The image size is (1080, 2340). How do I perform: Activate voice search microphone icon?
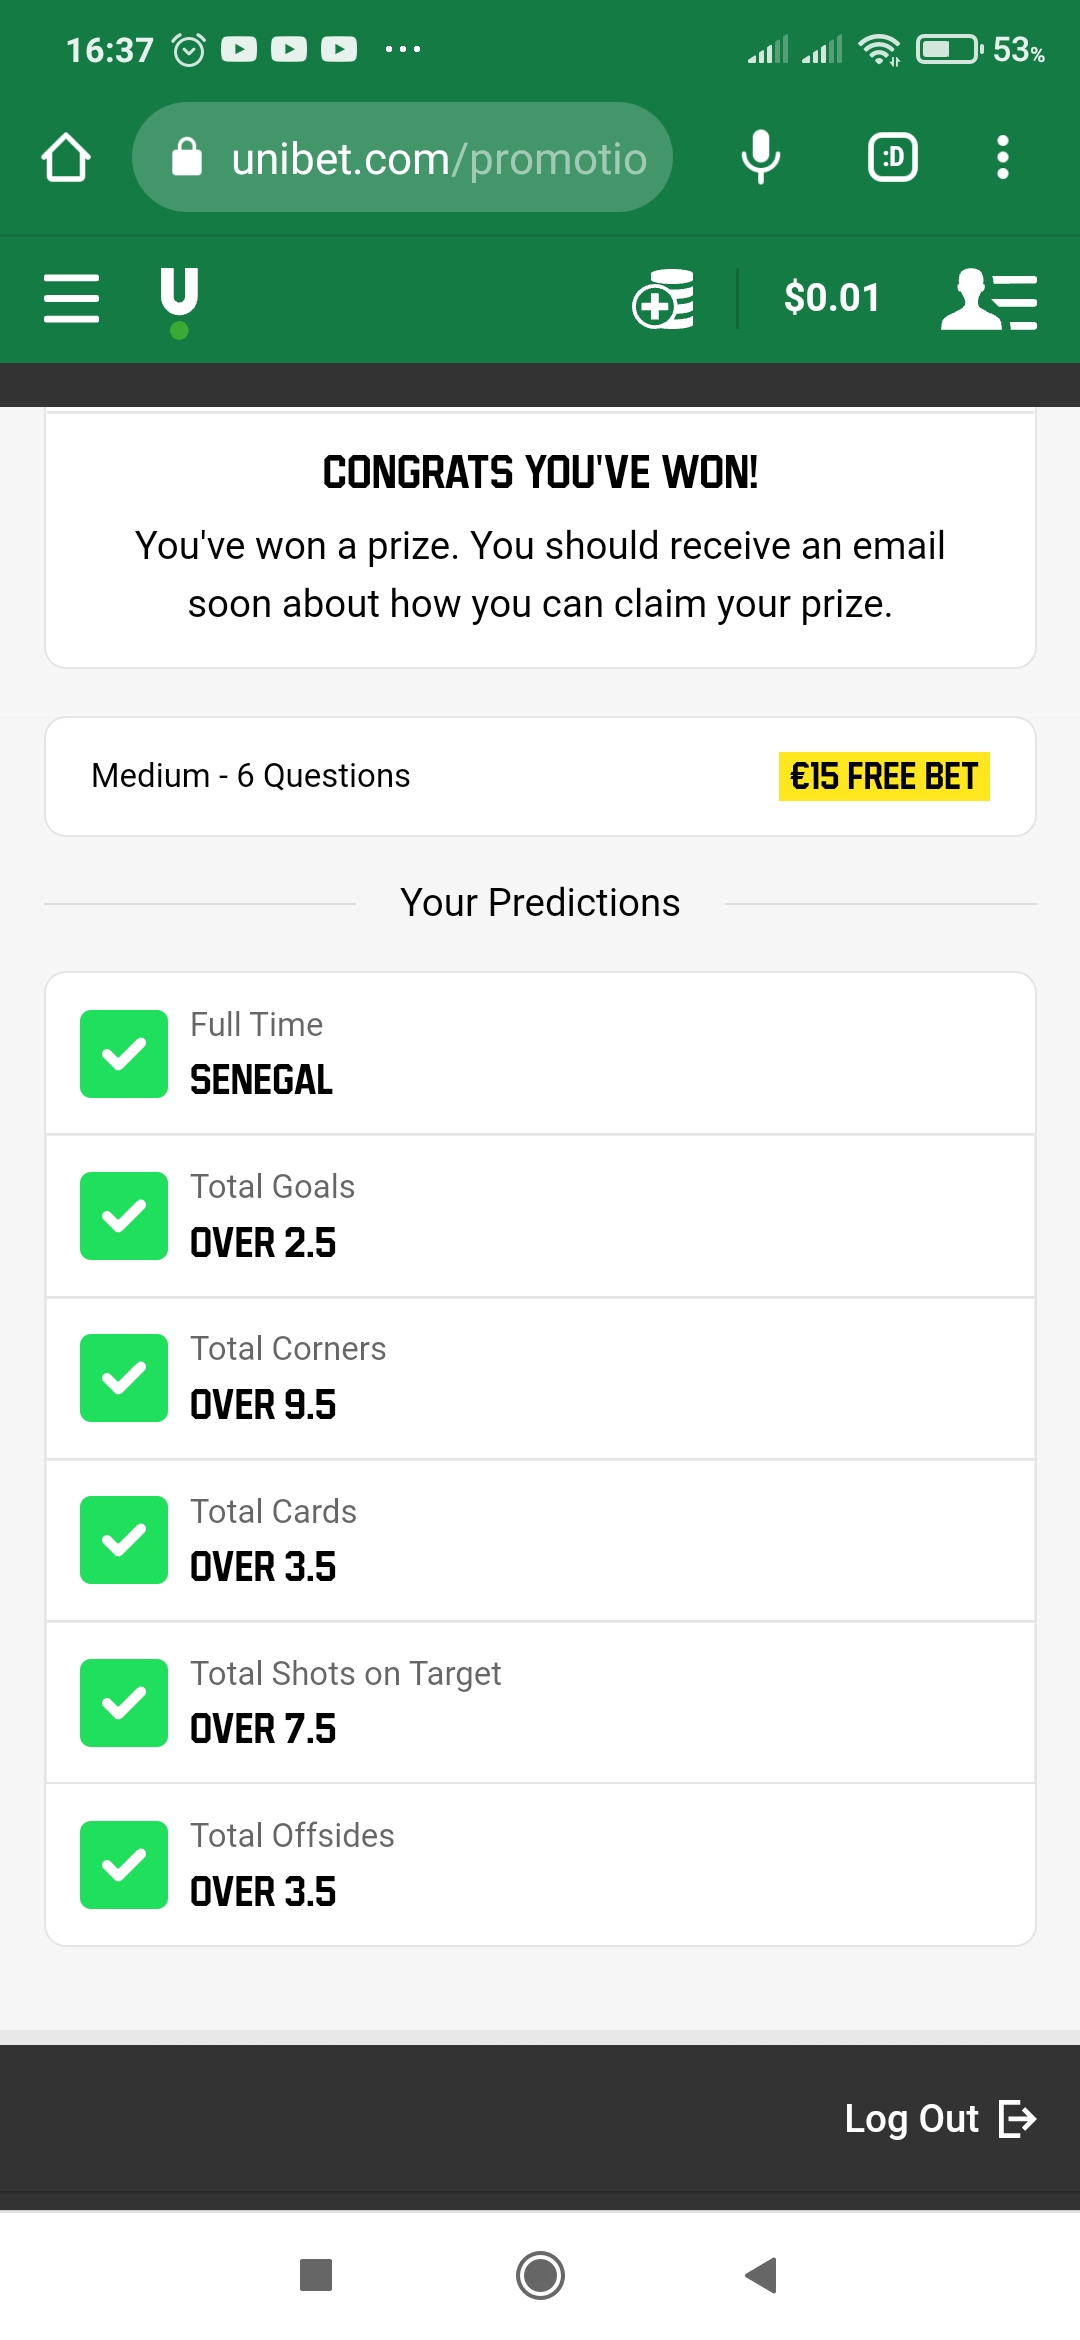pyautogui.click(x=761, y=158)
